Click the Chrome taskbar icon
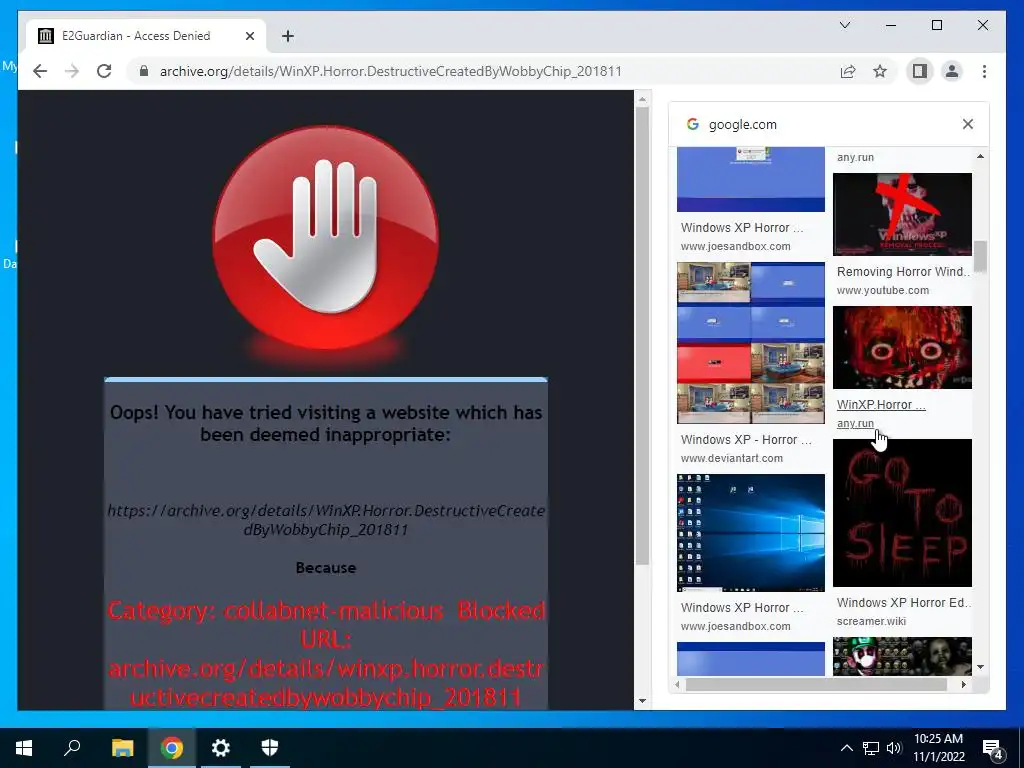Viewport: 1024px width, 768px height. point(172,748)
